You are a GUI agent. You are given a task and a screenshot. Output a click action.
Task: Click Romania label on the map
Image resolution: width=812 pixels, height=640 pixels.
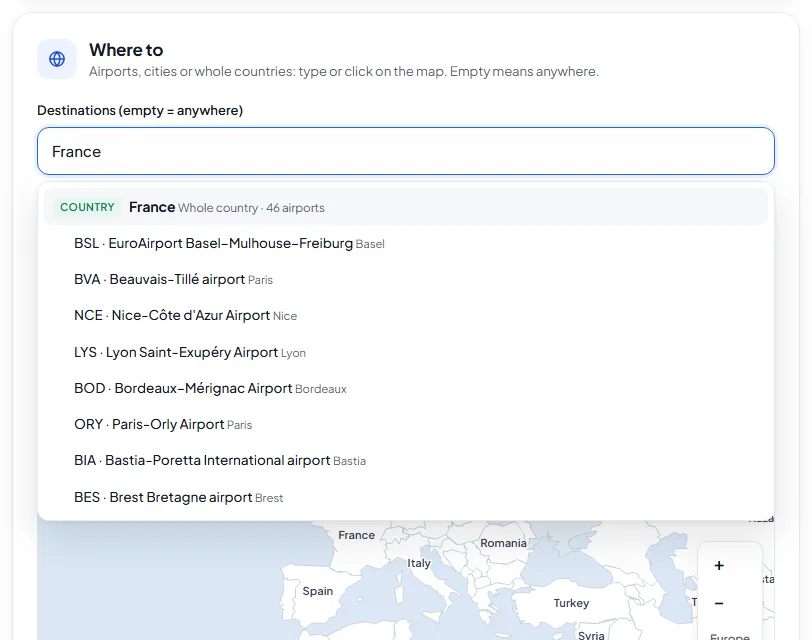click(503, 543)
